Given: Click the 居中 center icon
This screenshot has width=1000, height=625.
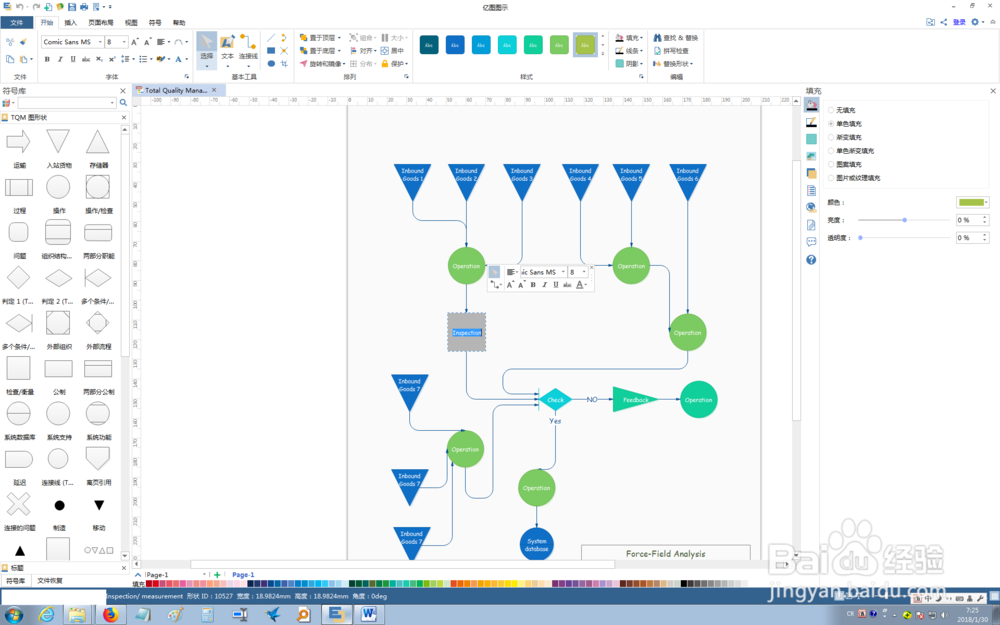Looking at the screenshot, I should point(393,50).
